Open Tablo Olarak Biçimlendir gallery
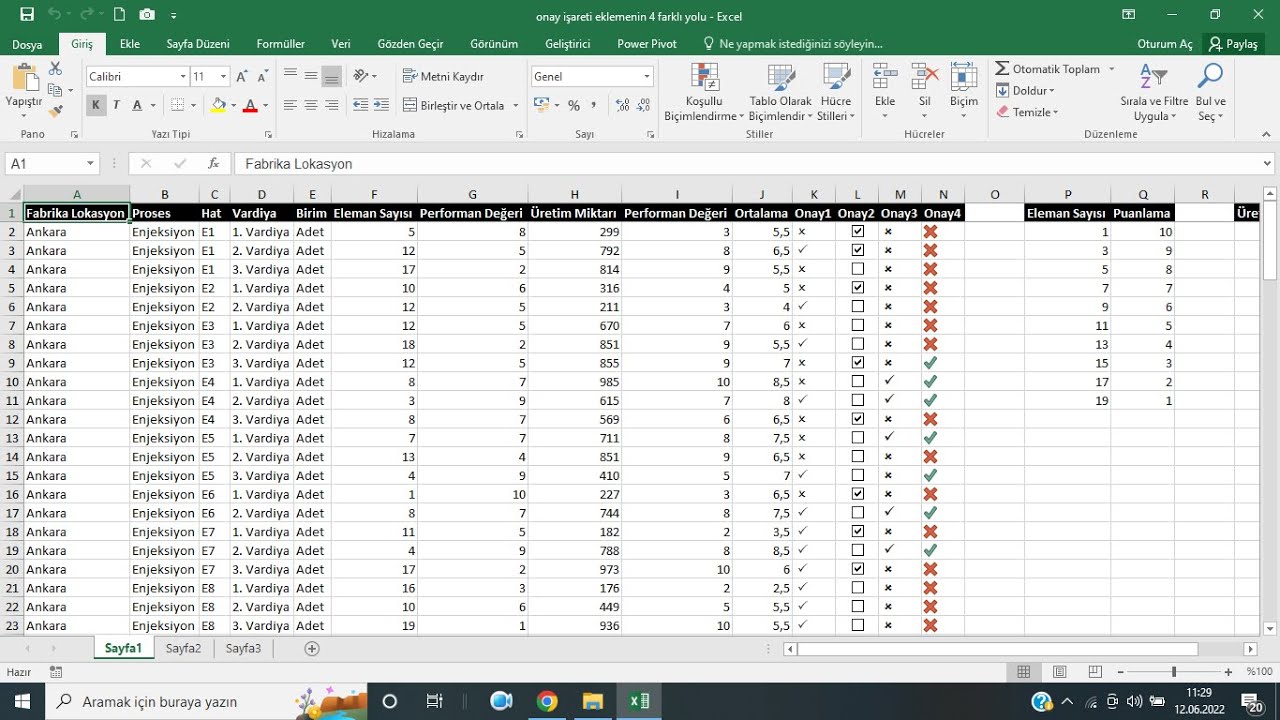The height and width of the screenshot is (720, 1280). pos(780,92)
